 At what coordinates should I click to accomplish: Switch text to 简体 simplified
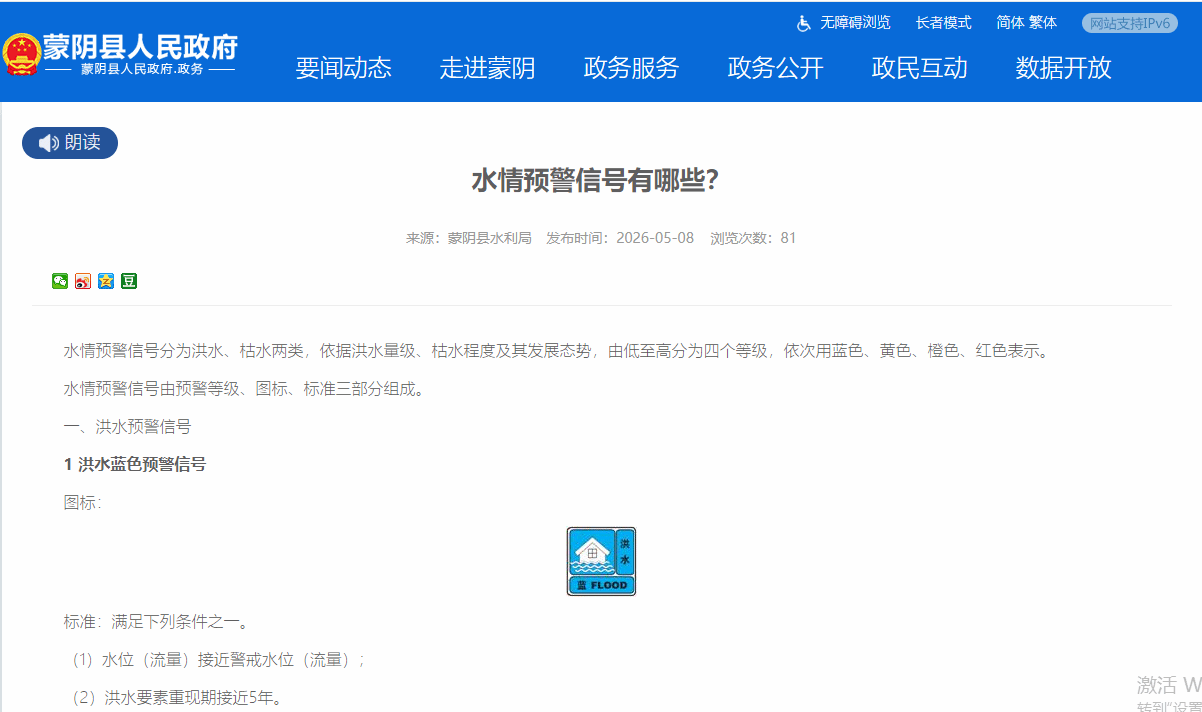click(x=1009, y=23)
